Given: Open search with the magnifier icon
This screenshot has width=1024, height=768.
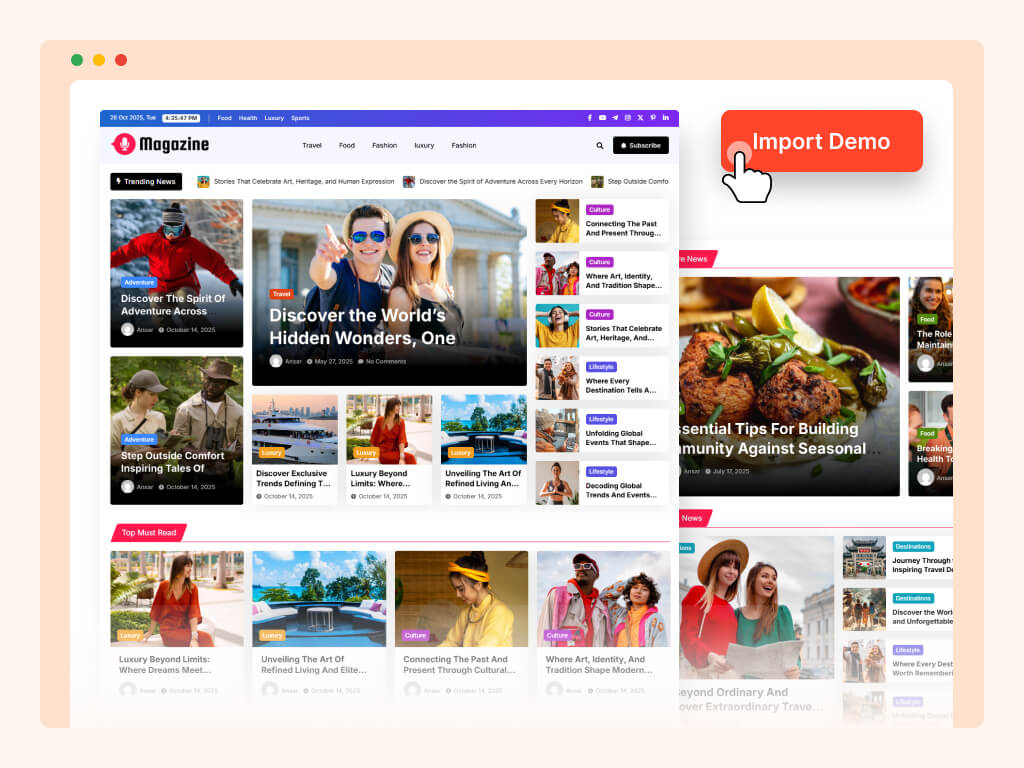Looking at the screenshot, I should pyautogui.click(x=600, y=146).
